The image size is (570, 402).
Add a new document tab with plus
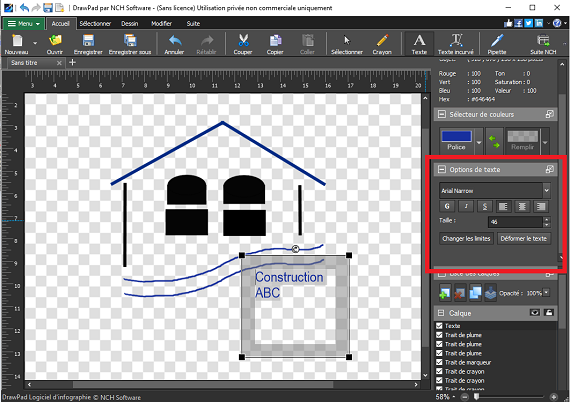[x=72, y=63]
